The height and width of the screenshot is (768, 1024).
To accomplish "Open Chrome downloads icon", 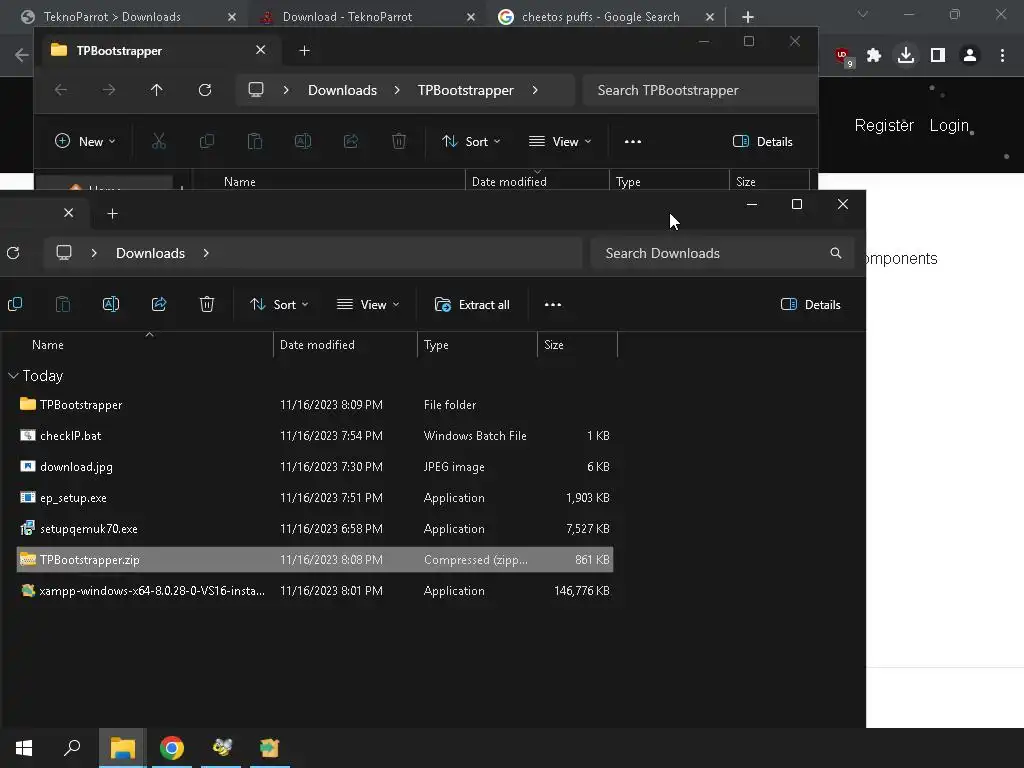I will [906, 56].
